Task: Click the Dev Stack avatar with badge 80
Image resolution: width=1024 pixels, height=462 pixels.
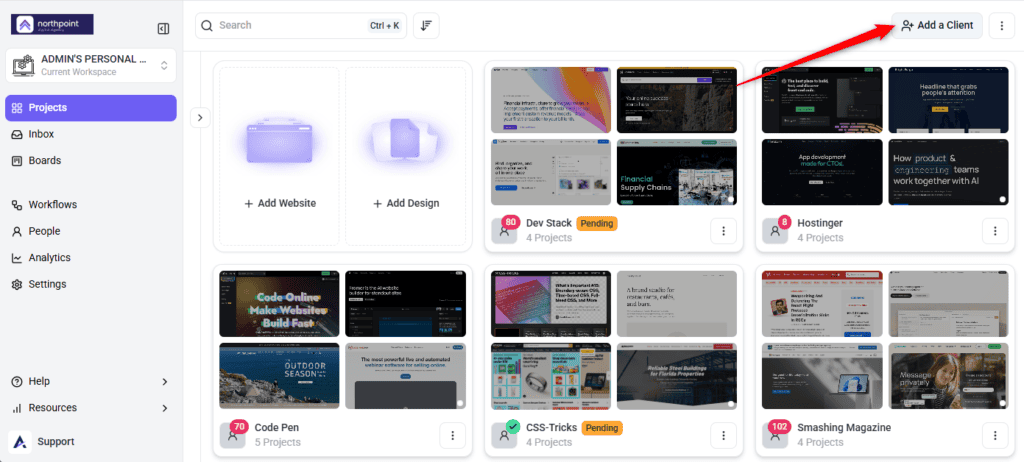Action: click(x=504, y=231)
